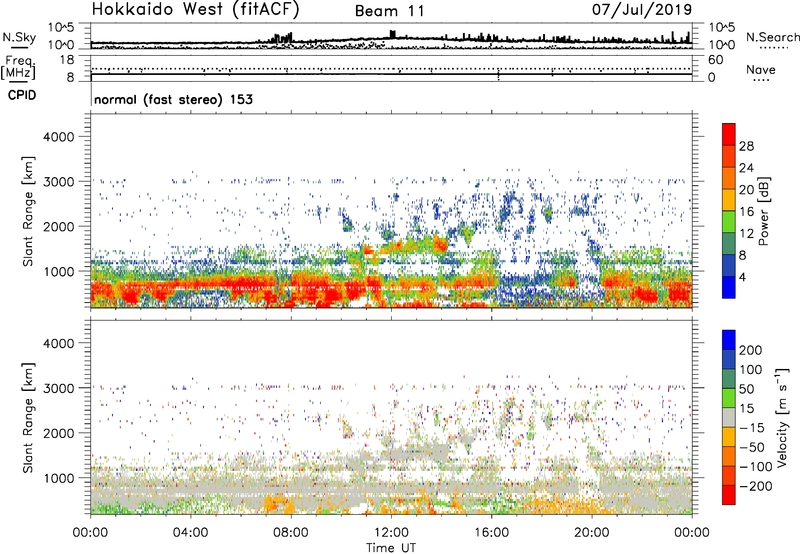
Task: Click the power panel 'Slant Range [km]' label
Action: pos(28,211)
